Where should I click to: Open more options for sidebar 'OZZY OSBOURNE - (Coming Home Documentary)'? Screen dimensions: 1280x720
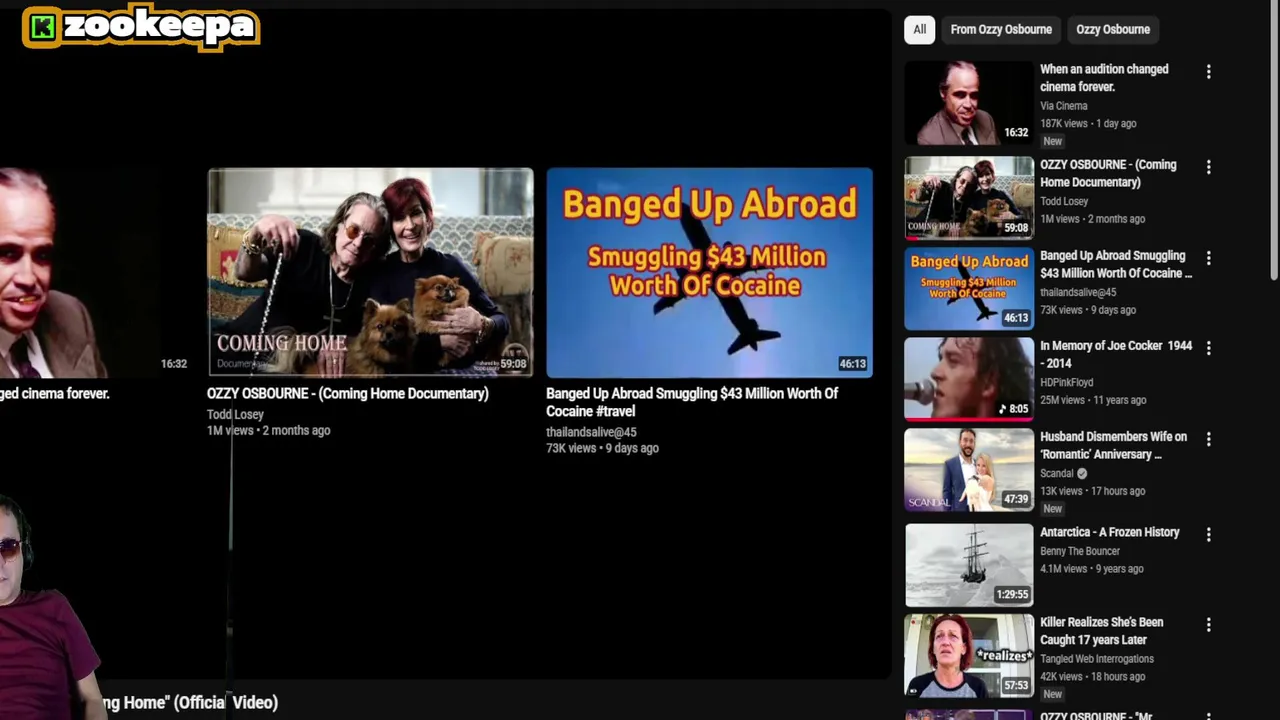[1208, 167]
